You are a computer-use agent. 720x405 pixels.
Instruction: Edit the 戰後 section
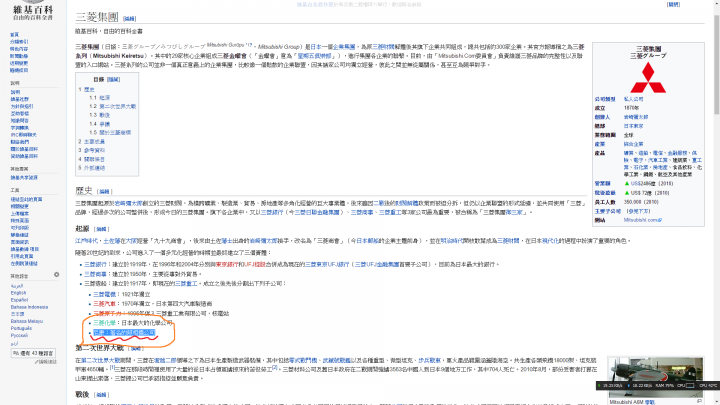[101, 395]
